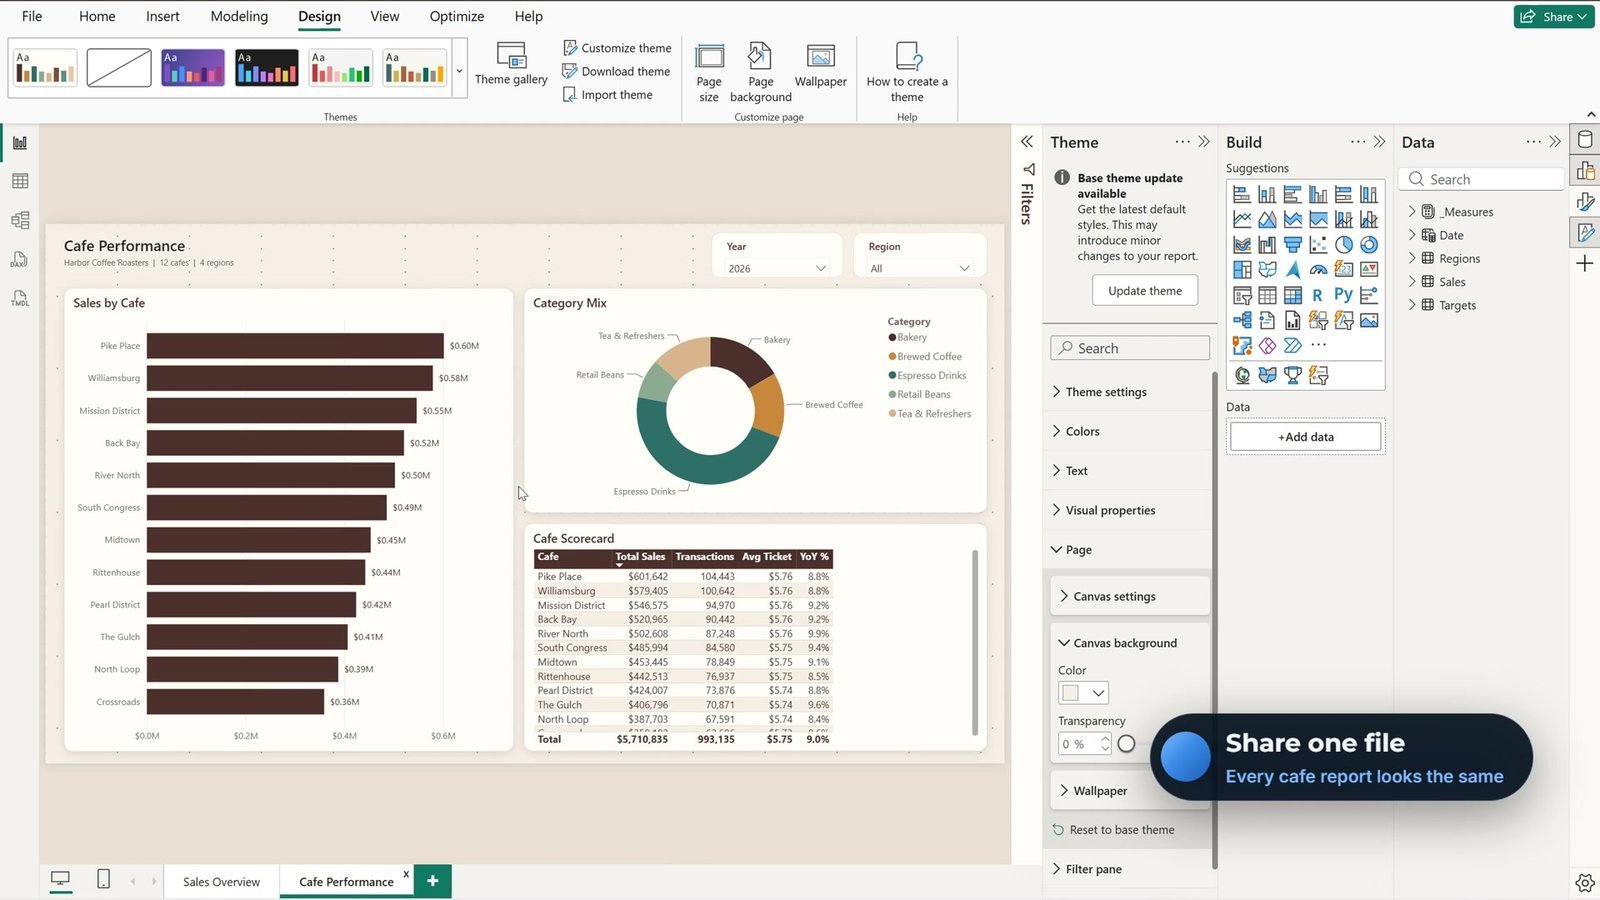Click the Theme pane Search box
Image resolution: width=1600 pixels, height=900 pixels.
tap(1130, 348)
